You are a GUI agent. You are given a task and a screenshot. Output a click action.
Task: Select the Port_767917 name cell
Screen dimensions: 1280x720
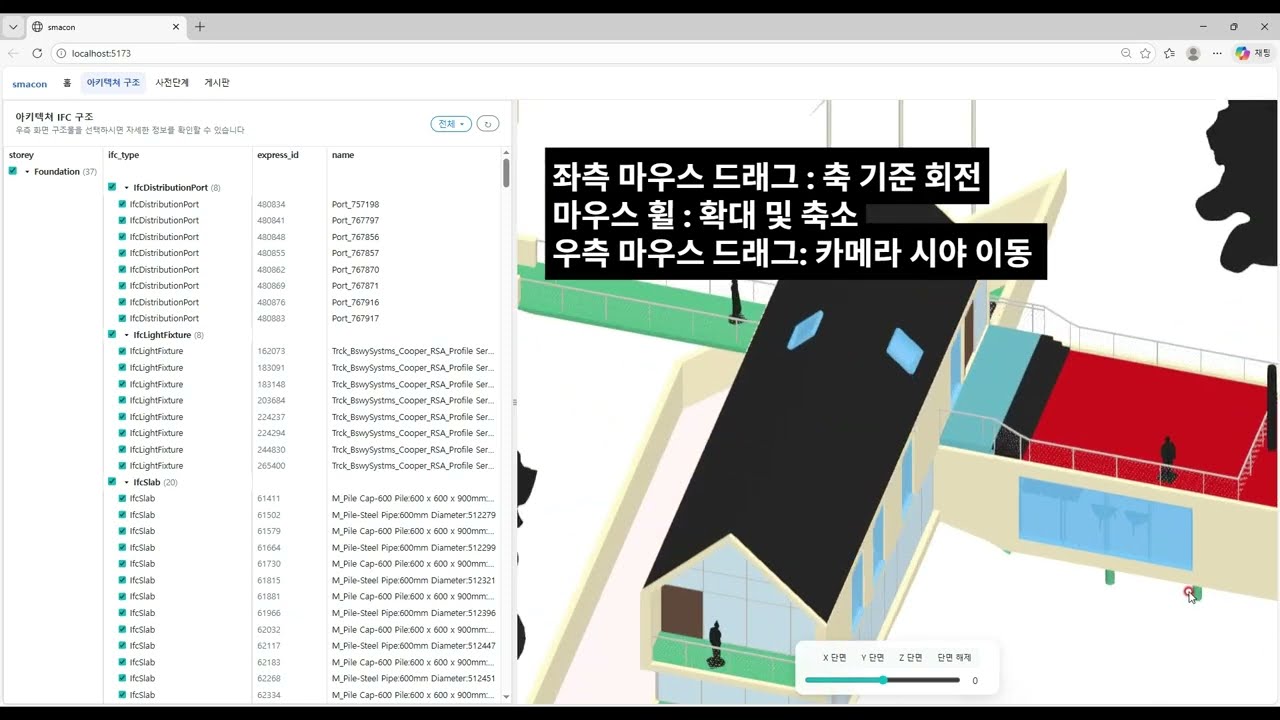point(355,318)
